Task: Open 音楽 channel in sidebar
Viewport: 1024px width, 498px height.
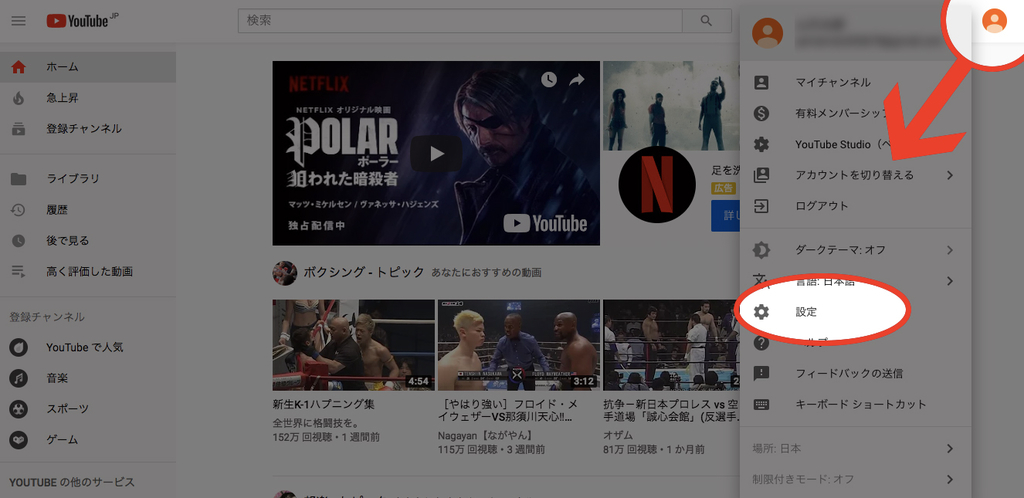Action: [88, 378]
